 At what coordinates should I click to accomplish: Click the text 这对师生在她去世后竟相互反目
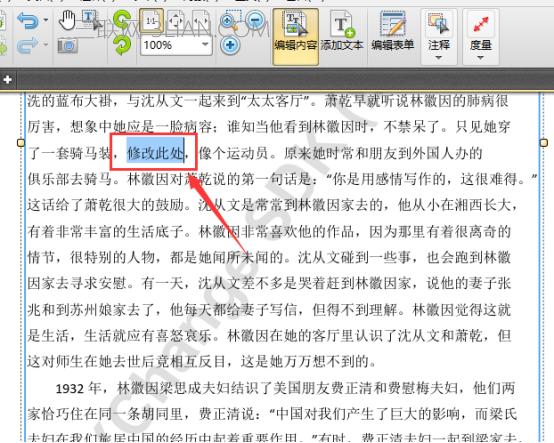point(126,361)
